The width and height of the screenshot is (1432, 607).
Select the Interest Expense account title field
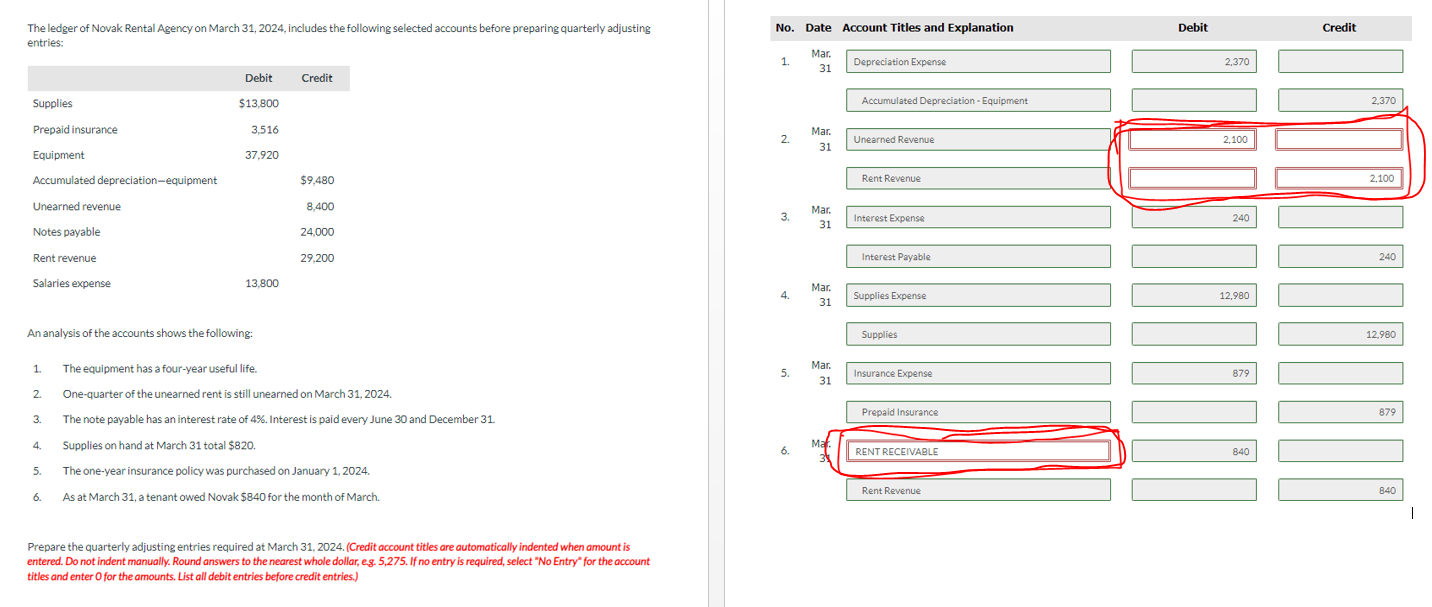pyautogui.click(x=979, y=217)
